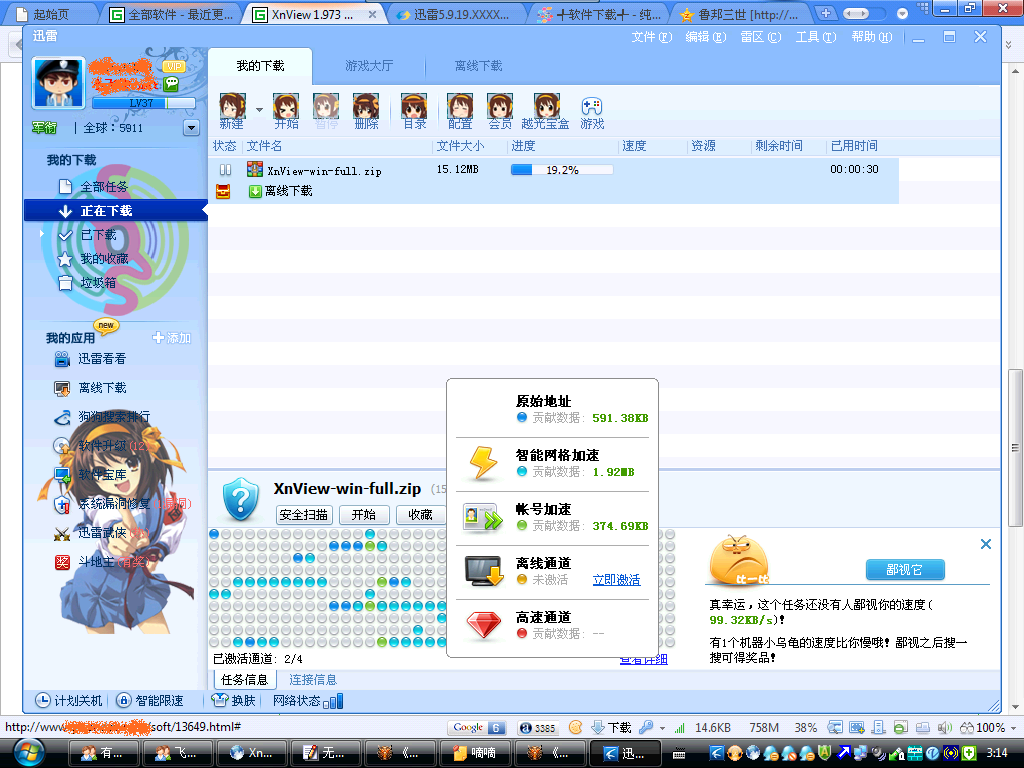The height and width of the screenshot is (768, 1024).
Task: Open 我的收藏 in the sidebar
Action: point(94,259)
